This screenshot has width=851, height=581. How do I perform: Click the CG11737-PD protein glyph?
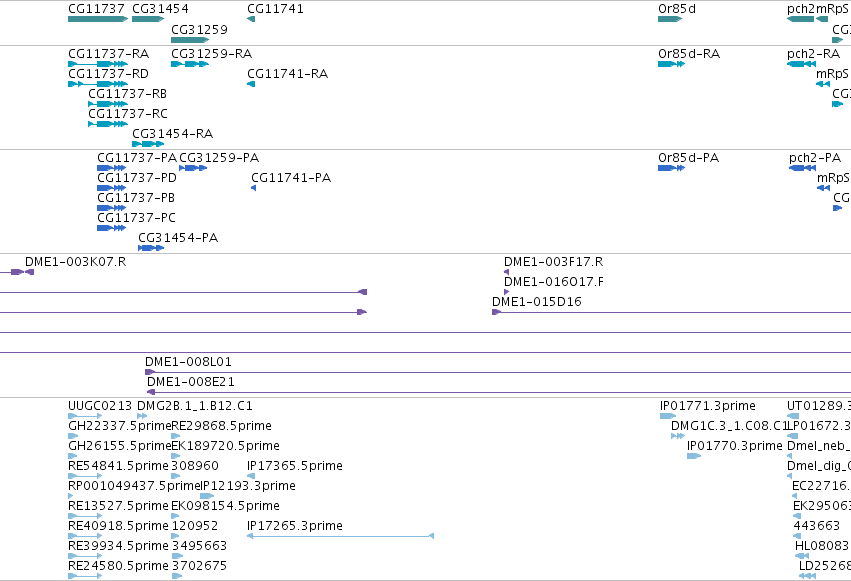pos(112,188)
